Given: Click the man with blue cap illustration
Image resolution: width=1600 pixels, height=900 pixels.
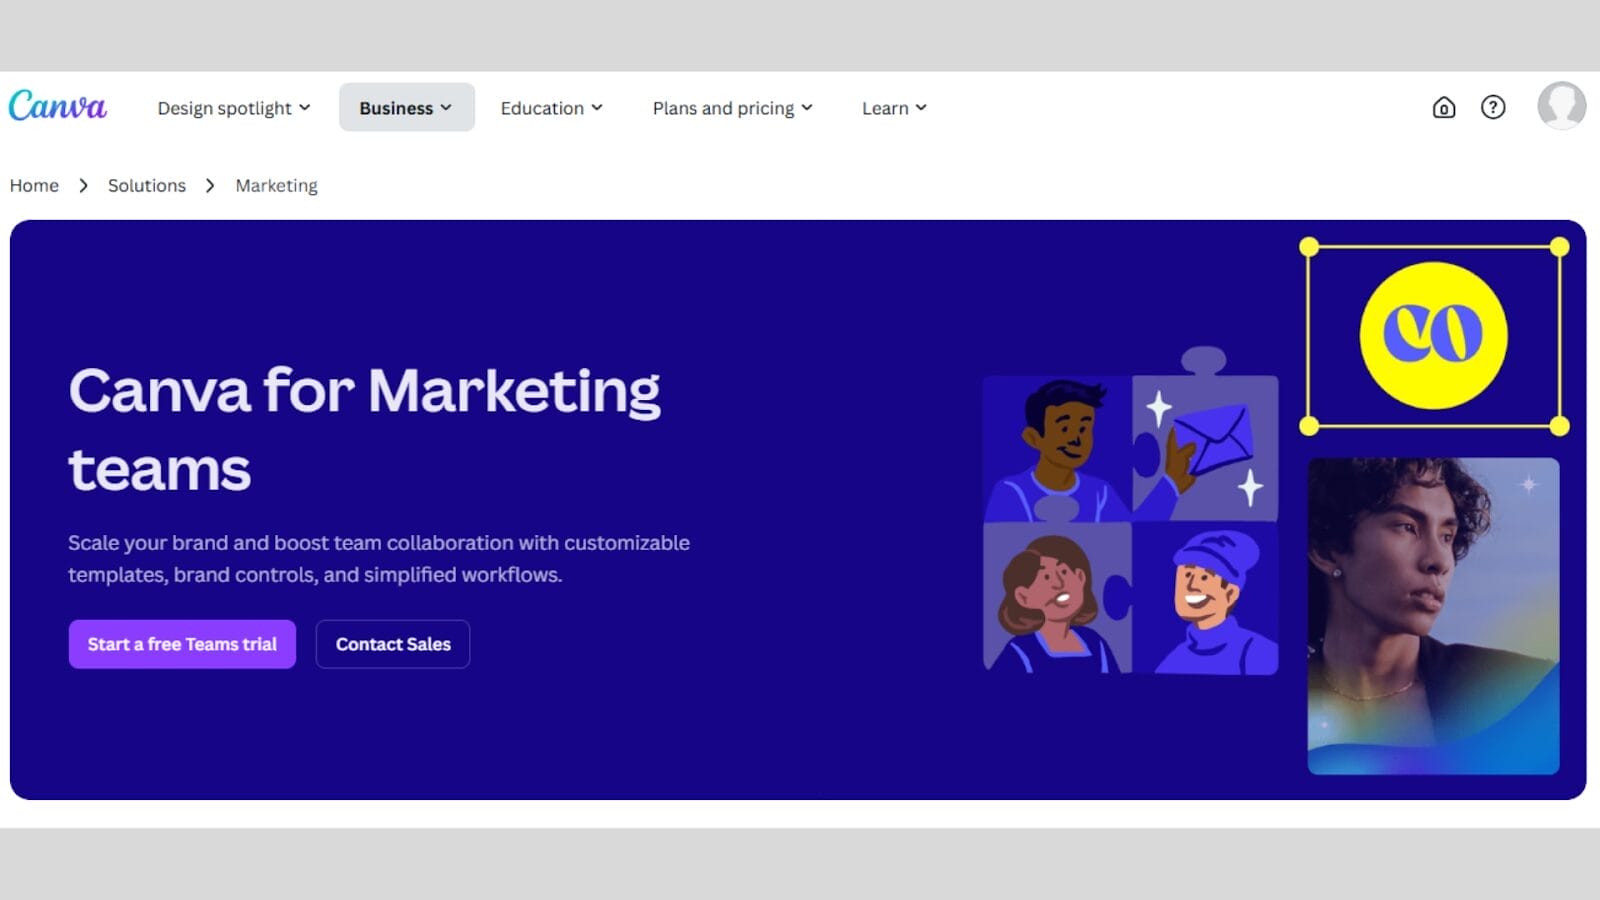Looking at the screenshot, I should point(1208,600).
